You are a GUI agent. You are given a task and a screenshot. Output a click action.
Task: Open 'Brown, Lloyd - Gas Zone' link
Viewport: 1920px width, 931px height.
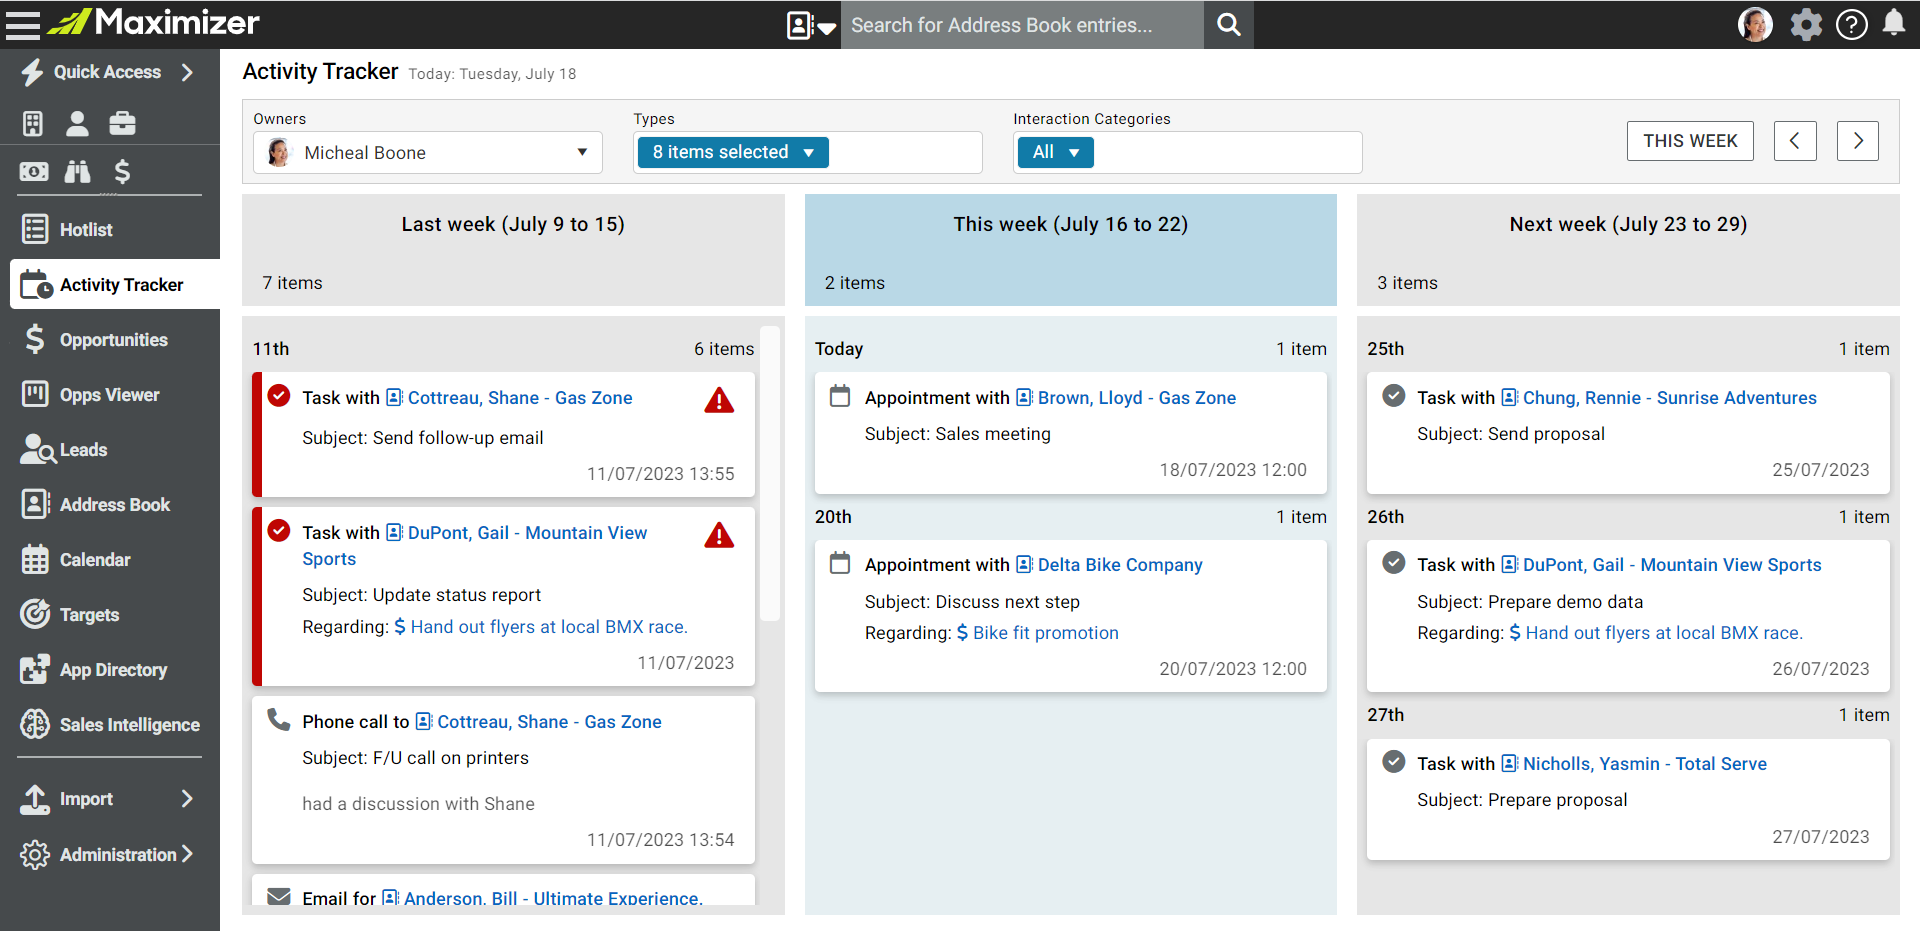[1137, 398]
